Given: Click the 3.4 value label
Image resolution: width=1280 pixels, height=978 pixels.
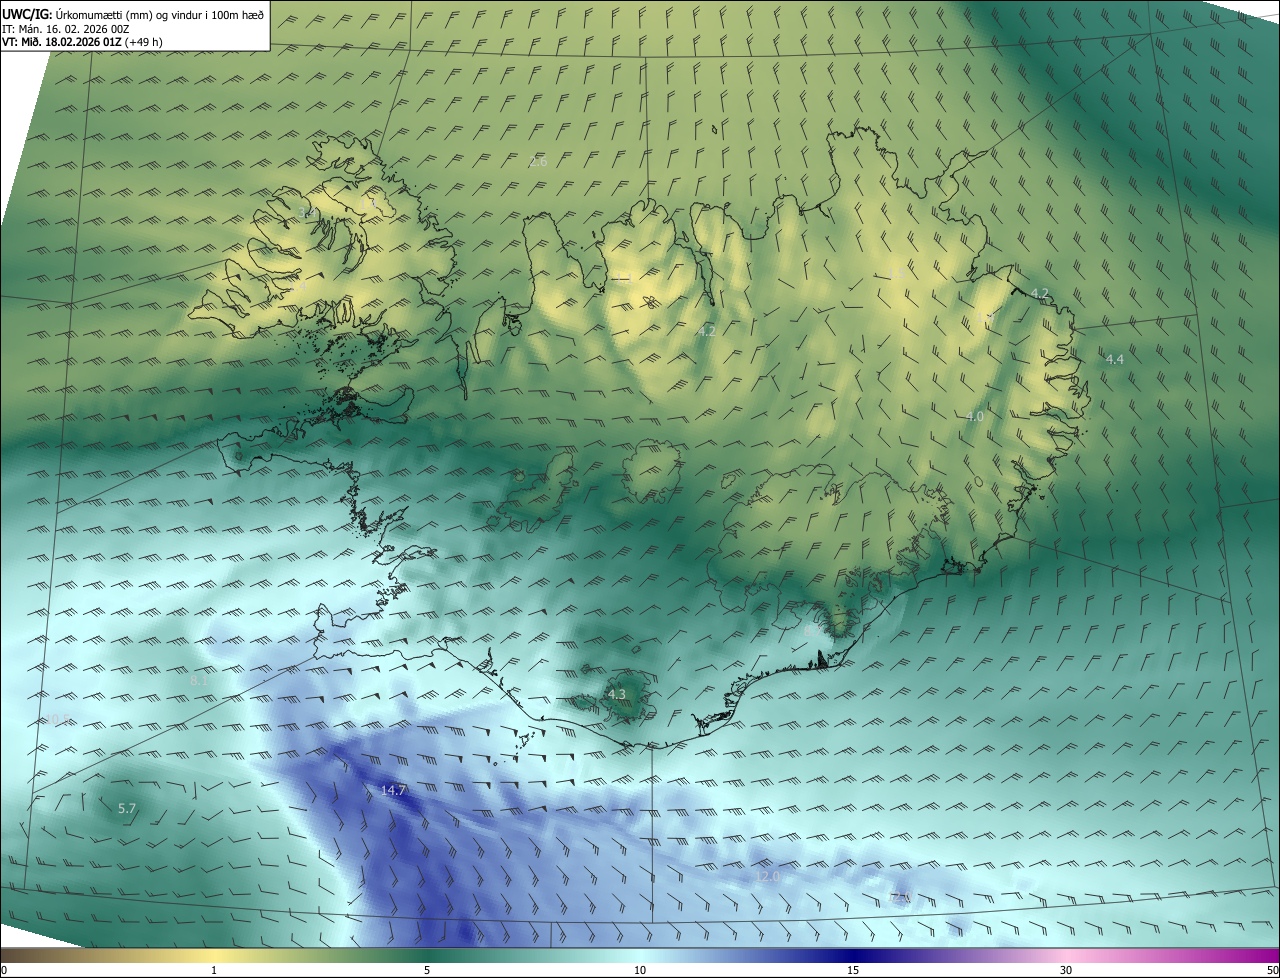Looking at the screenshot, I should coord(307,212).
